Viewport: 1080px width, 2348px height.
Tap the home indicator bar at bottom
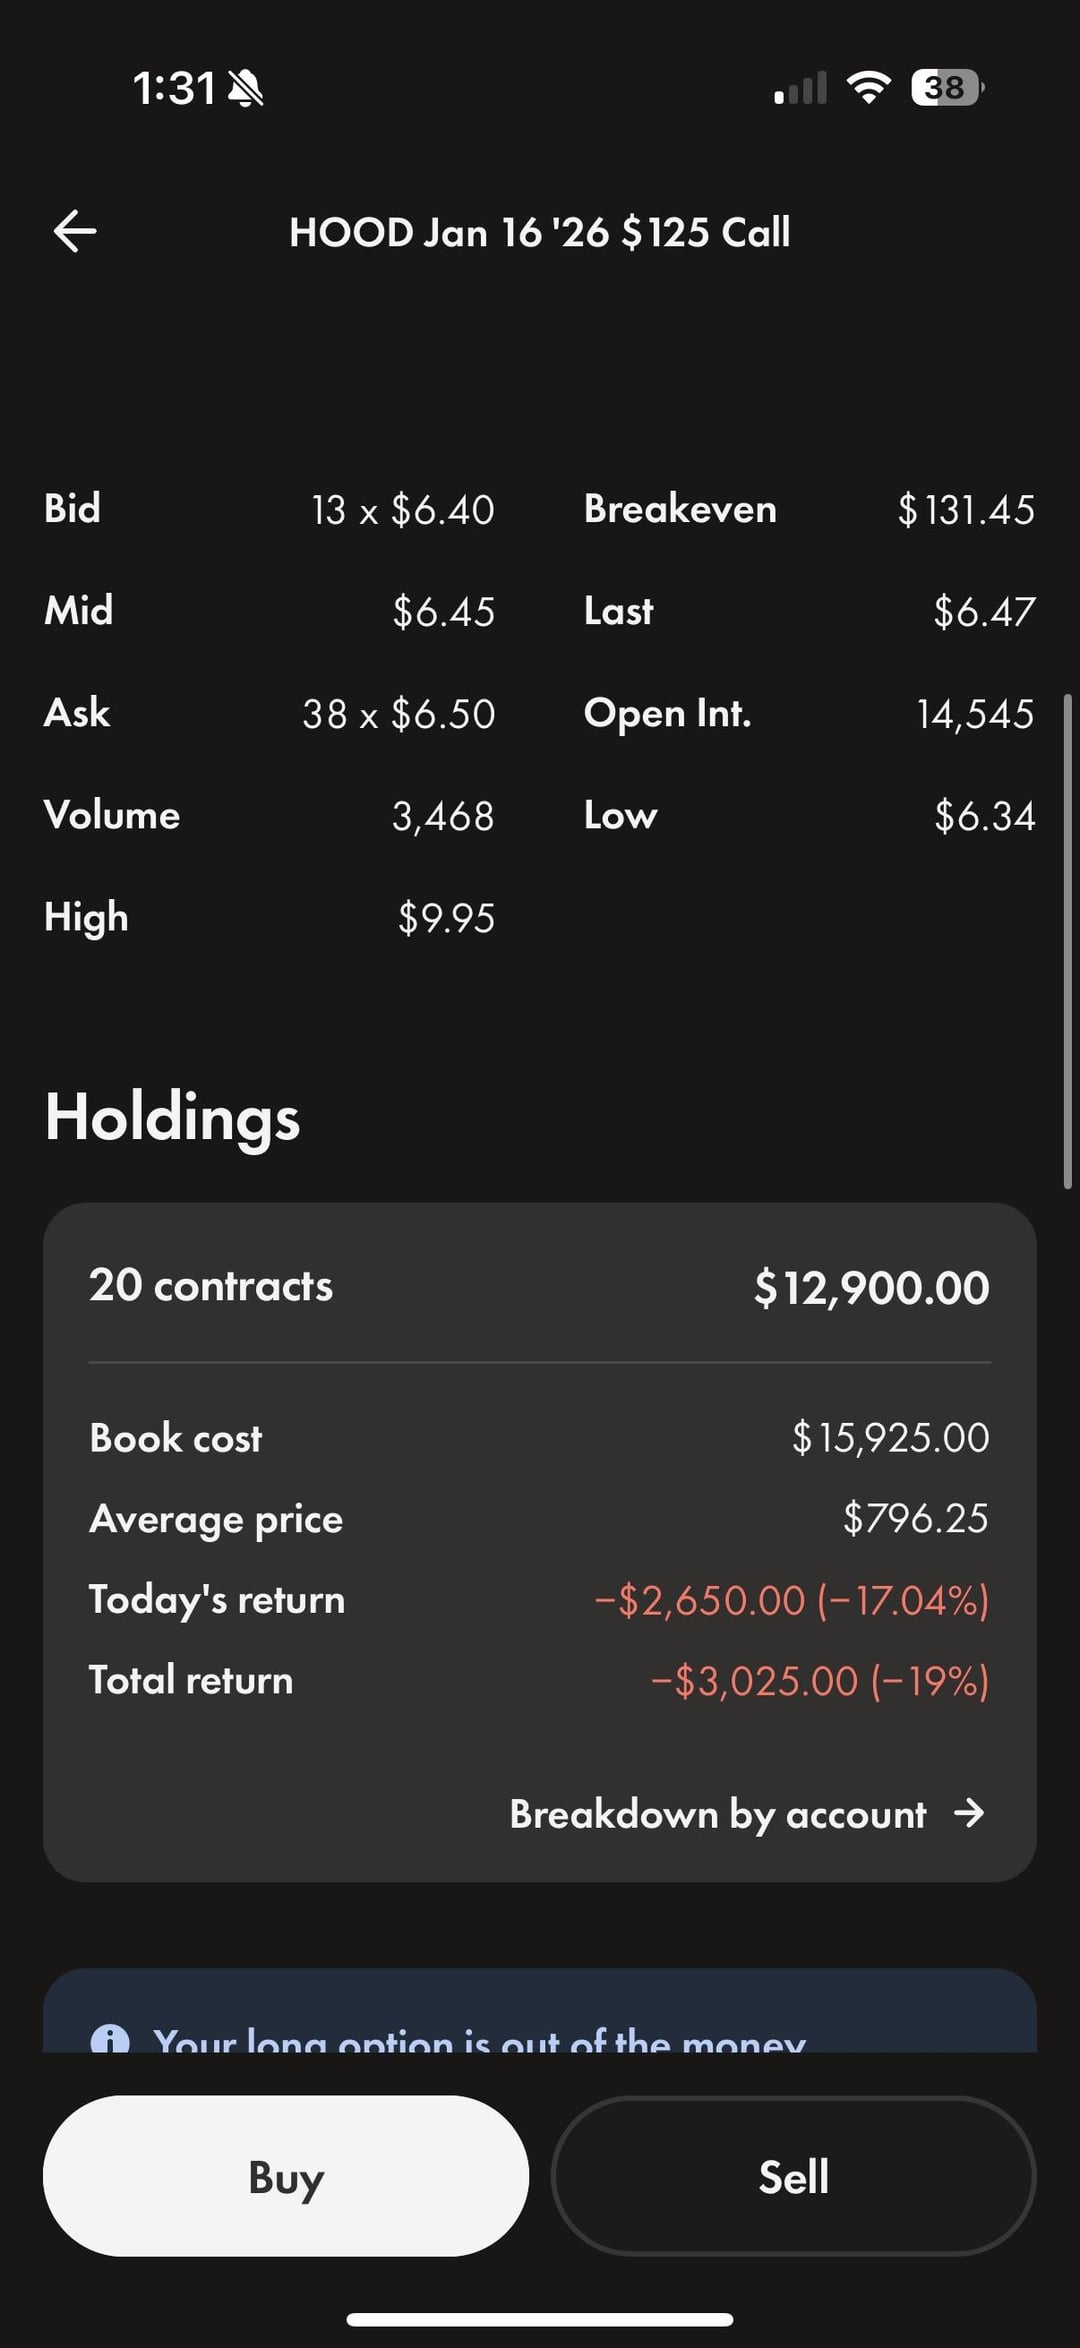point(540,2319)
